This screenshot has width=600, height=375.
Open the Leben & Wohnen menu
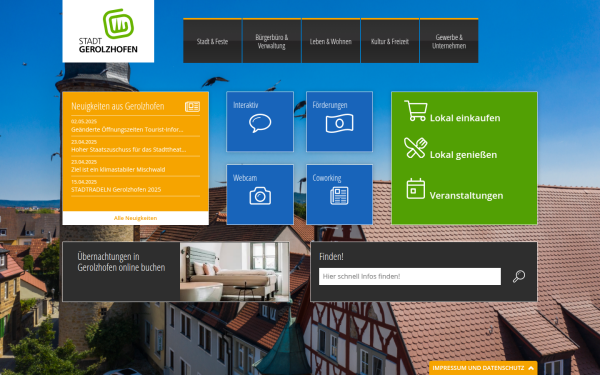(331, 41)
